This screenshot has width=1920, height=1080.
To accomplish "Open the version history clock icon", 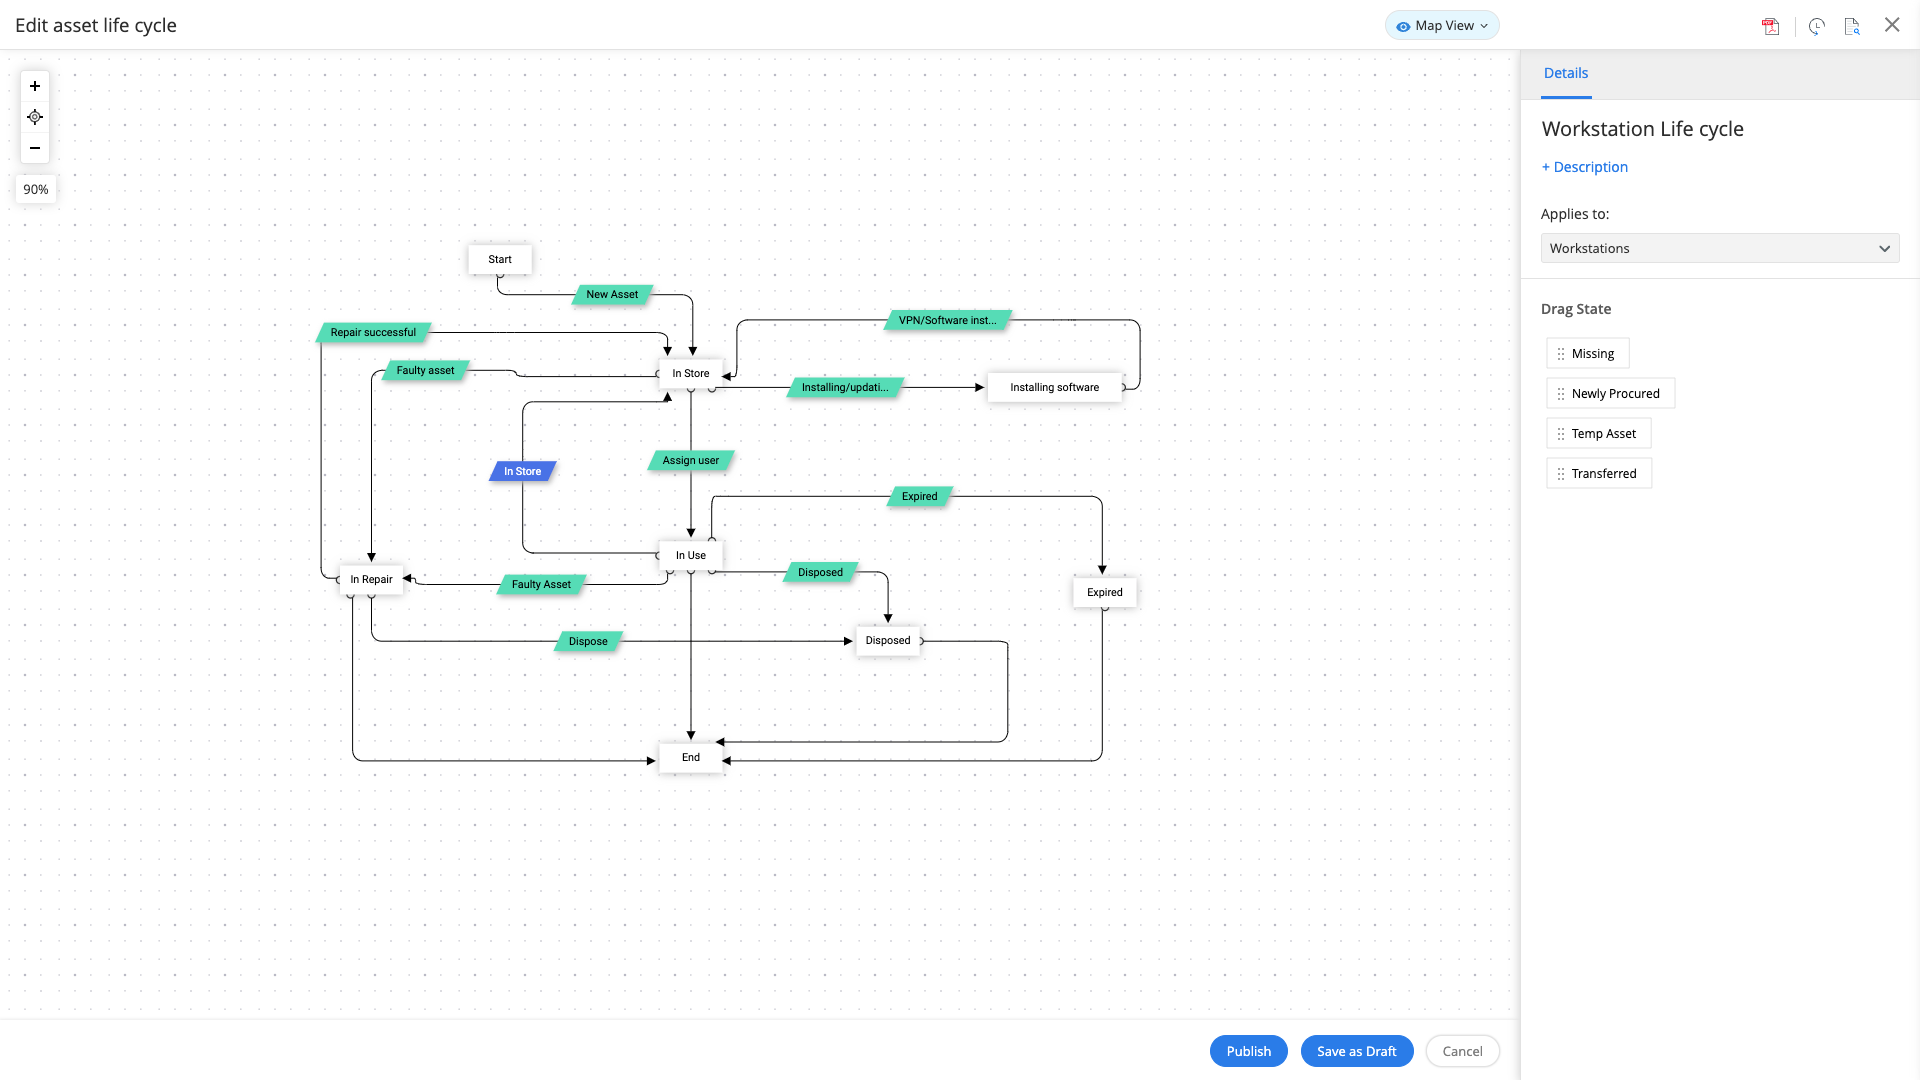I will 1817,26.
